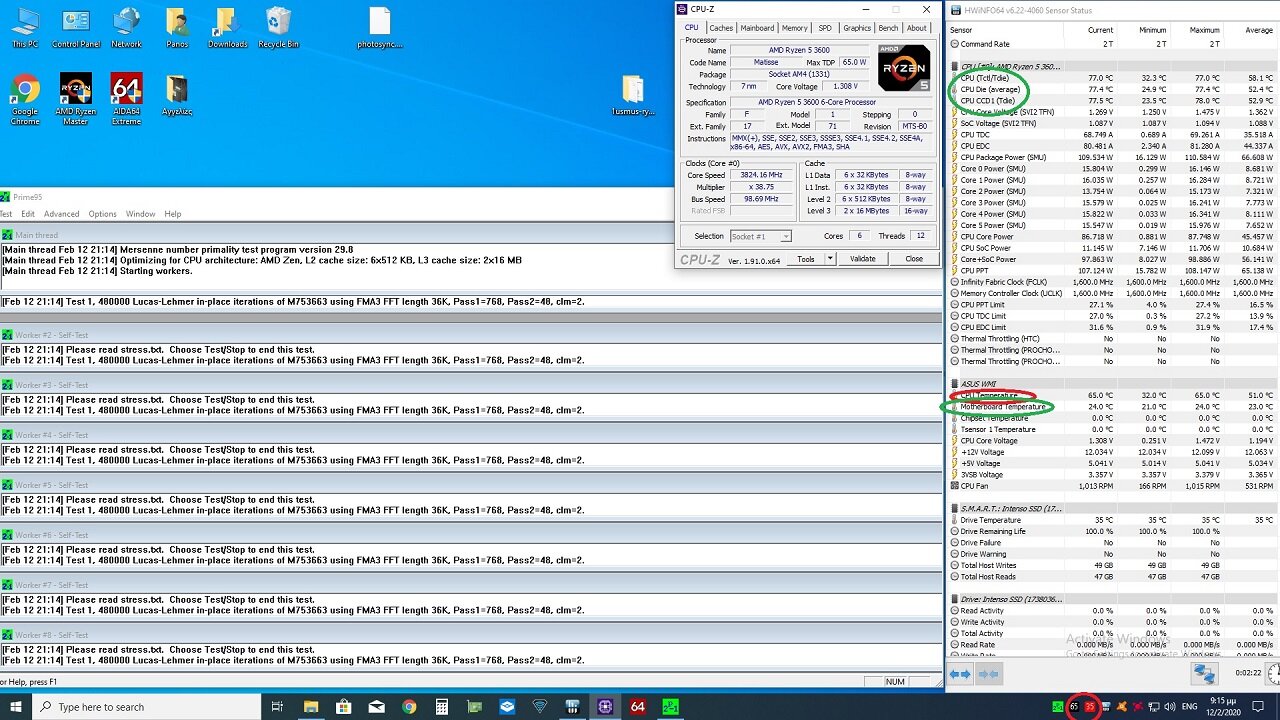Switch to Caches tab in CPU-Z
The image size is (1280, 720).
coord(721,28)
